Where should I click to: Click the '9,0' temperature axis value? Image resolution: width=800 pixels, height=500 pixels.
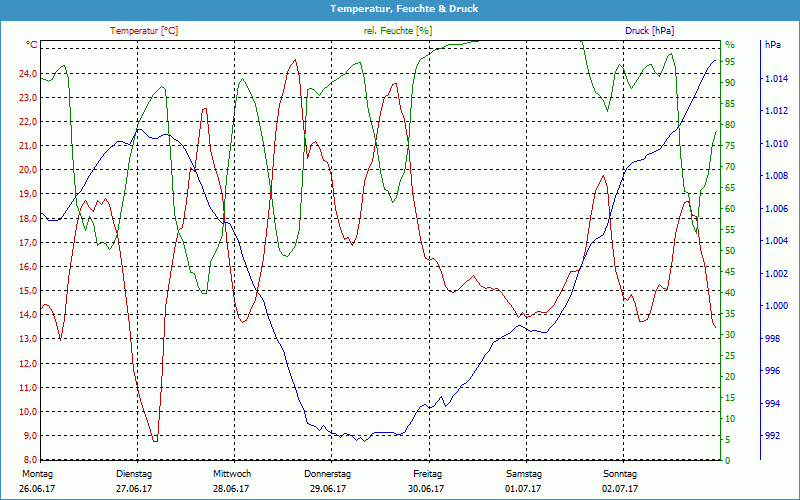tap(30, 436)
